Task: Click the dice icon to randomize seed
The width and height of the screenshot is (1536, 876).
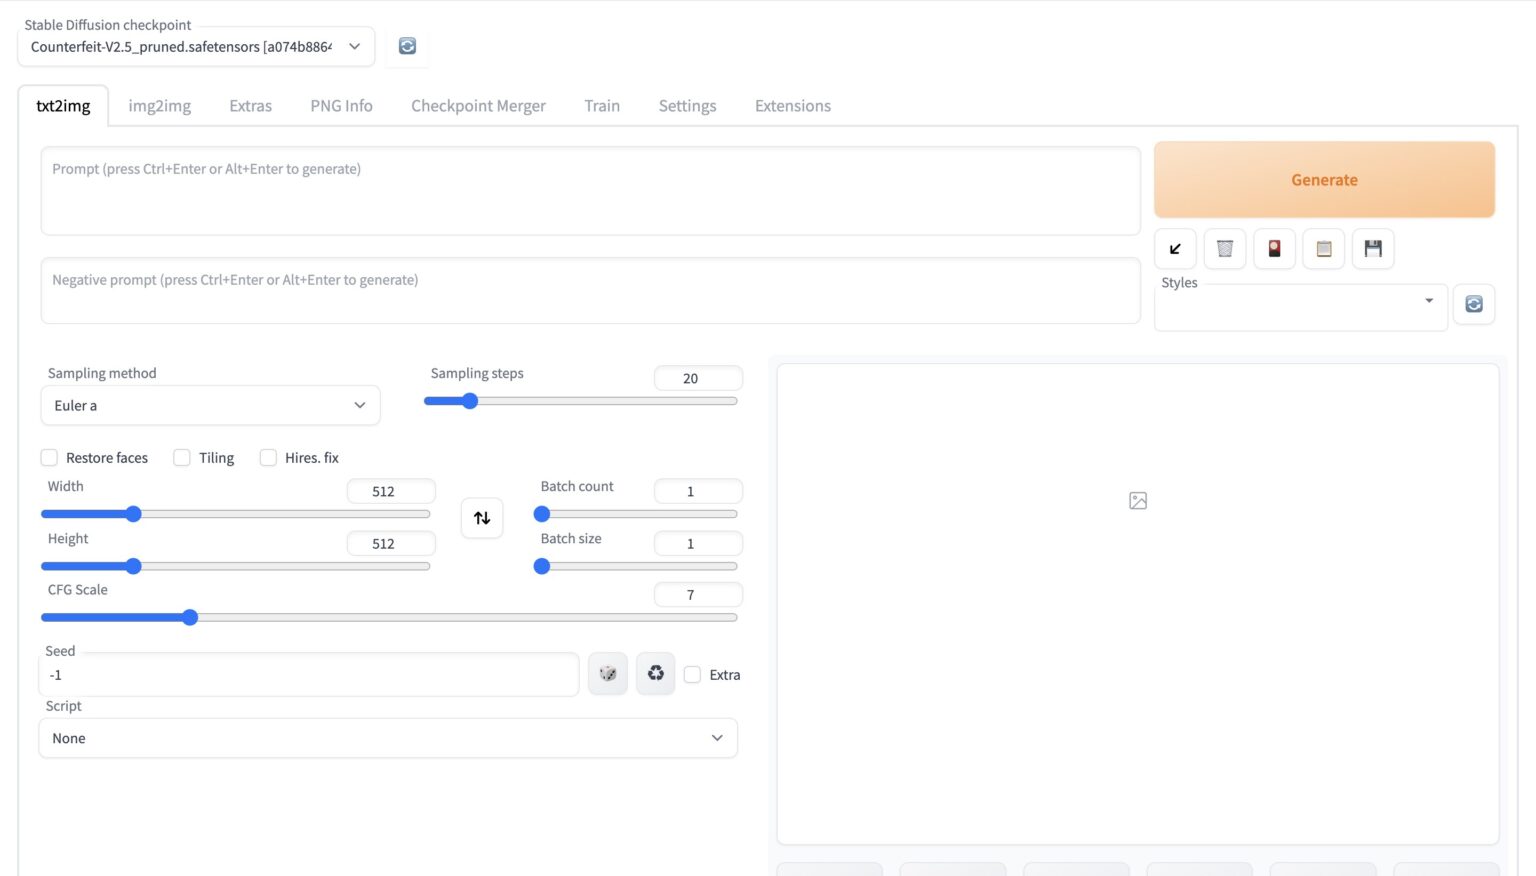Action: 607,674
